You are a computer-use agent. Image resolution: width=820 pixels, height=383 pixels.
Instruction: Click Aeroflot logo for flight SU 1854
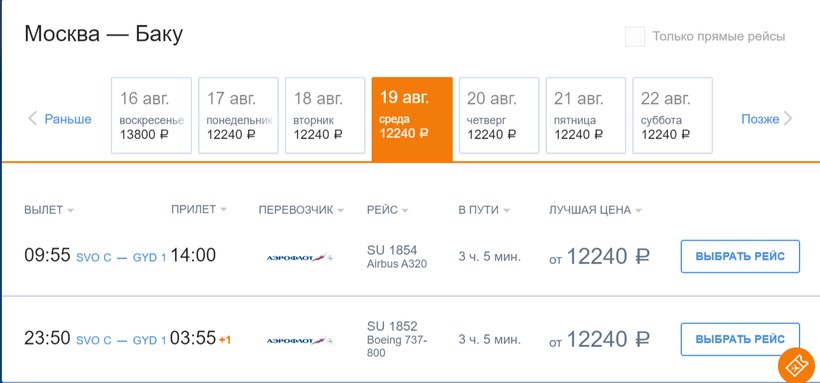click(x=300, y=257)
